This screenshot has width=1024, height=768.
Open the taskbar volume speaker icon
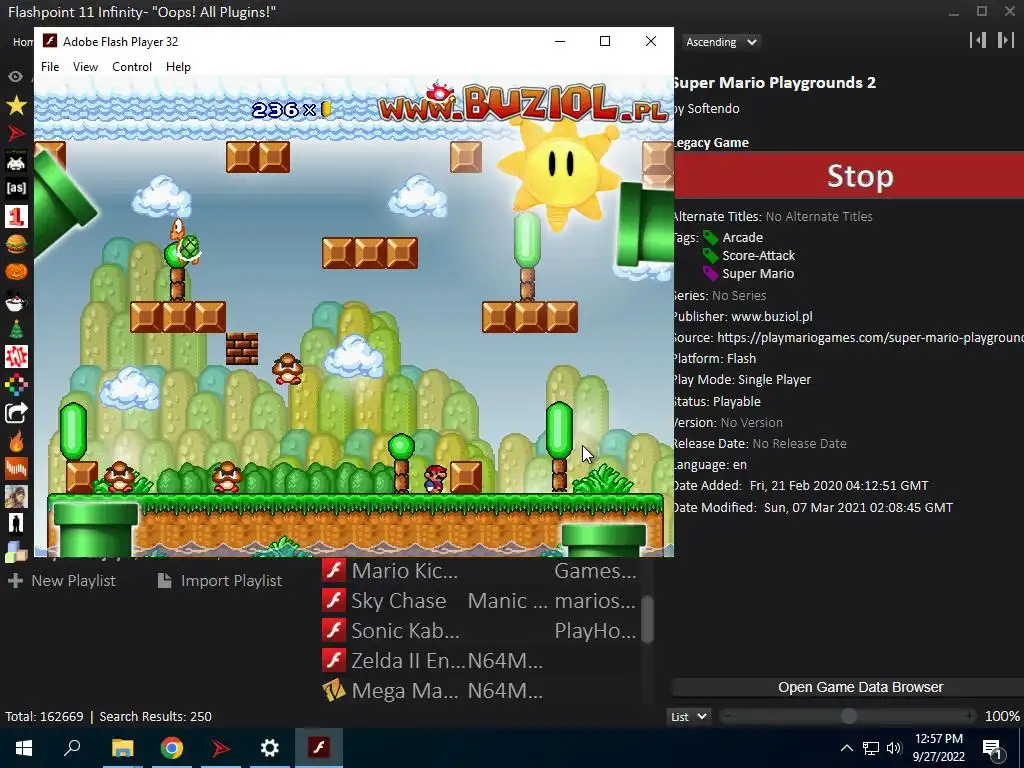894,748
